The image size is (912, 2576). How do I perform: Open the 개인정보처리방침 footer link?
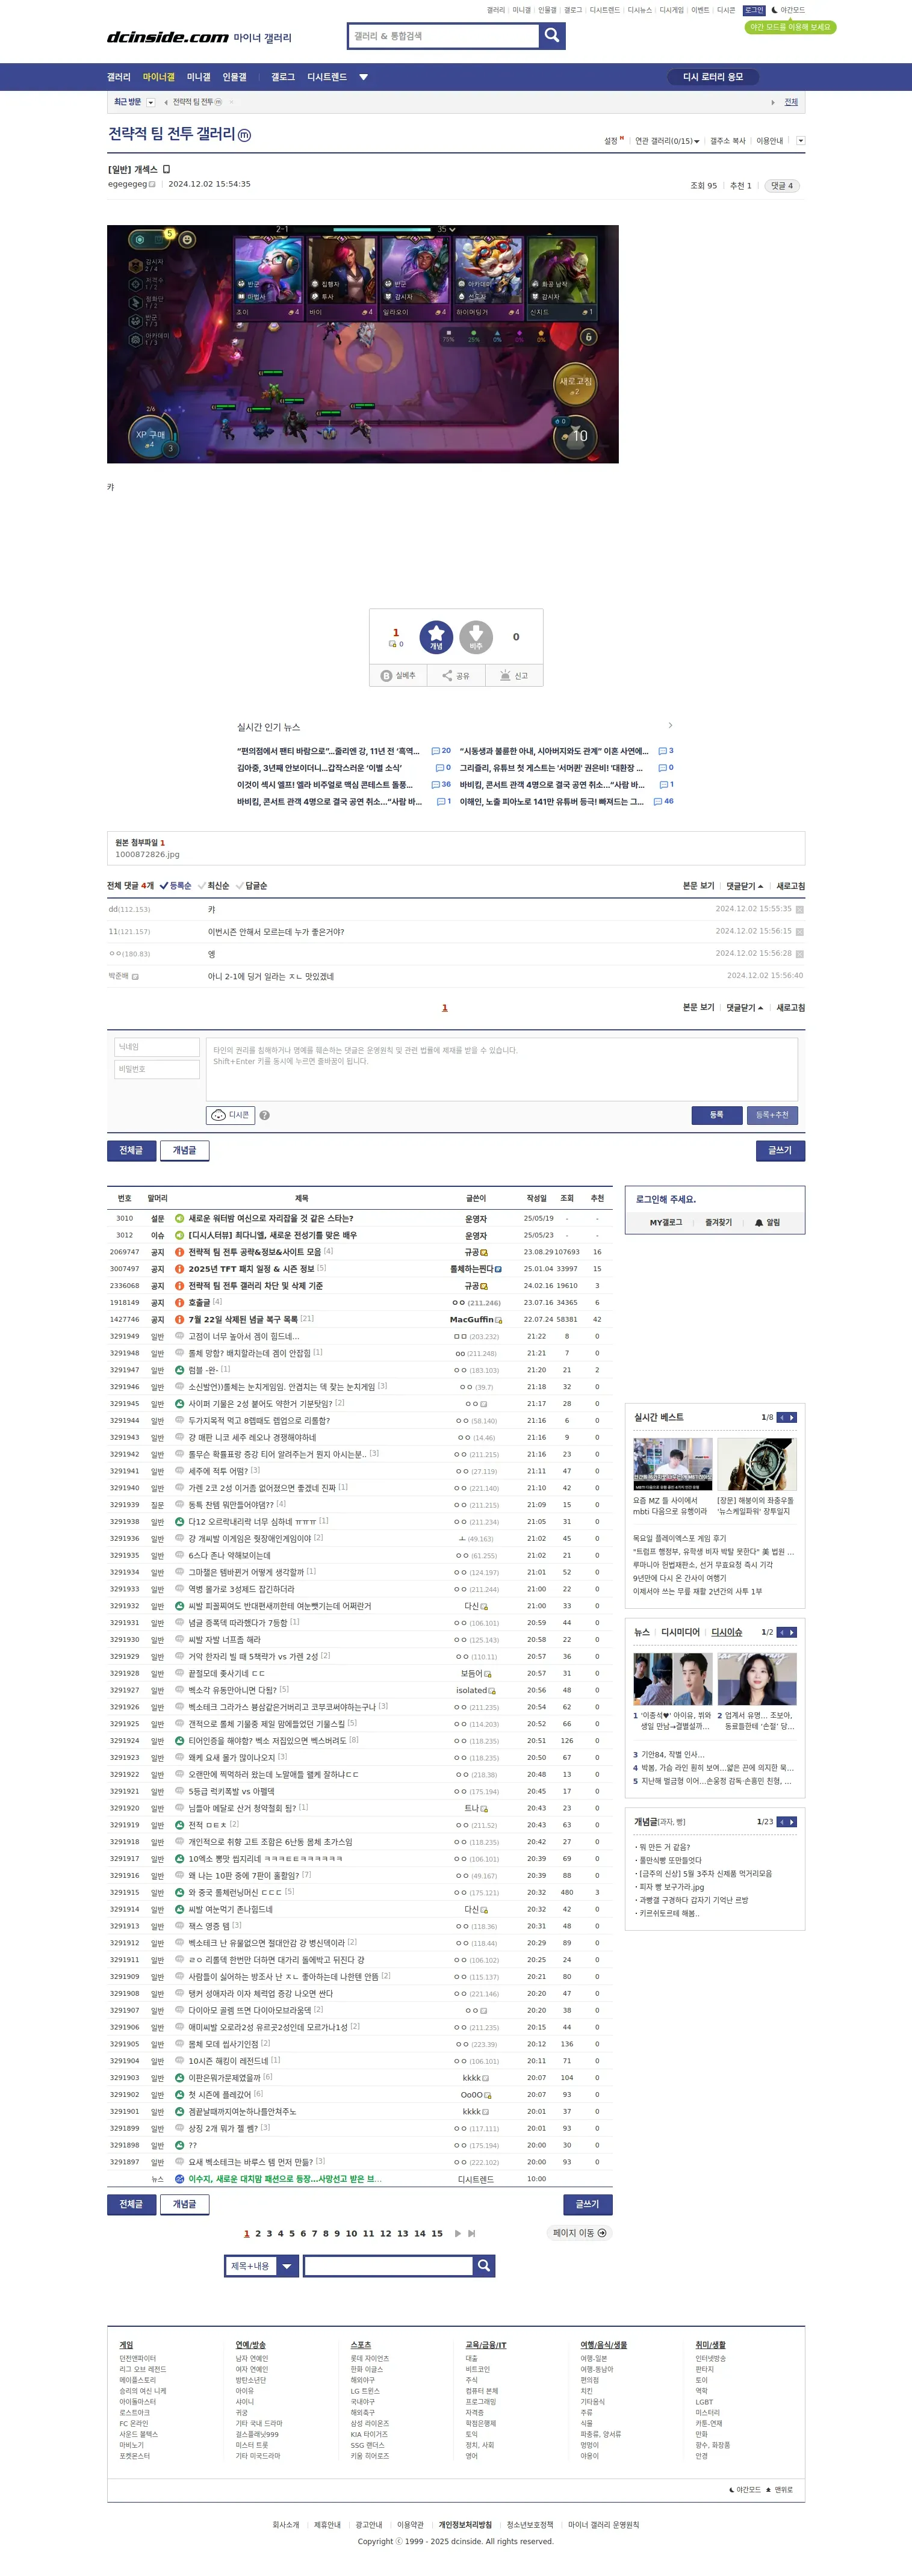tap(465, 2525)
